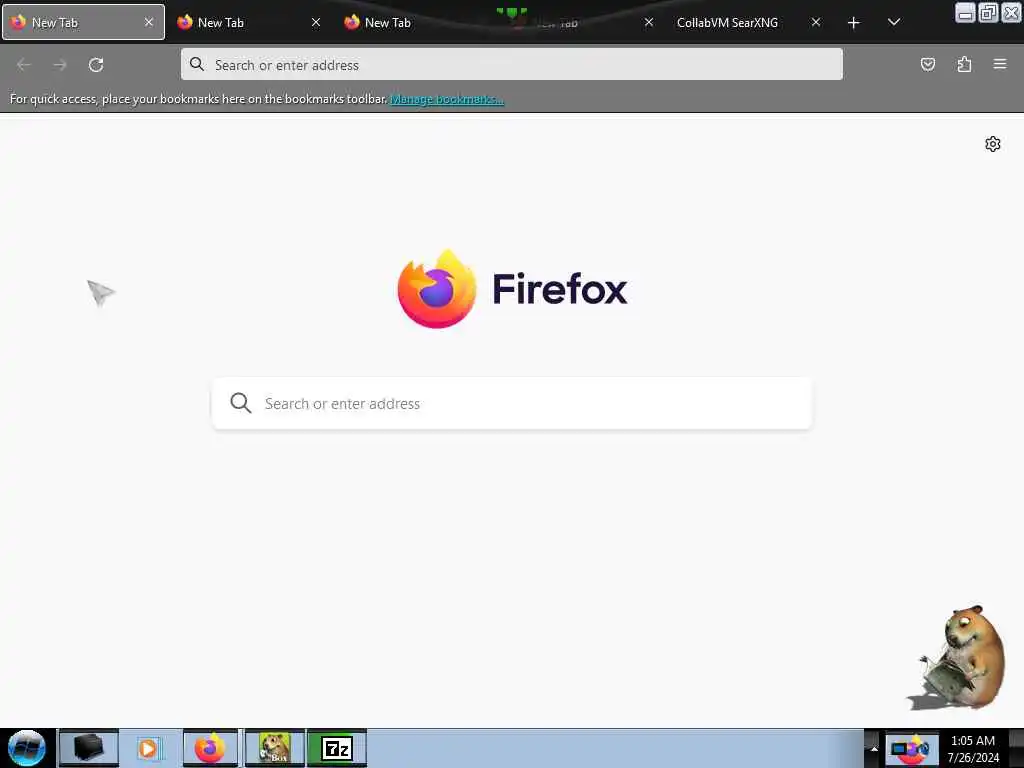Switch to the third New Tab tab
1024x768 pixels.
(417, 23)
